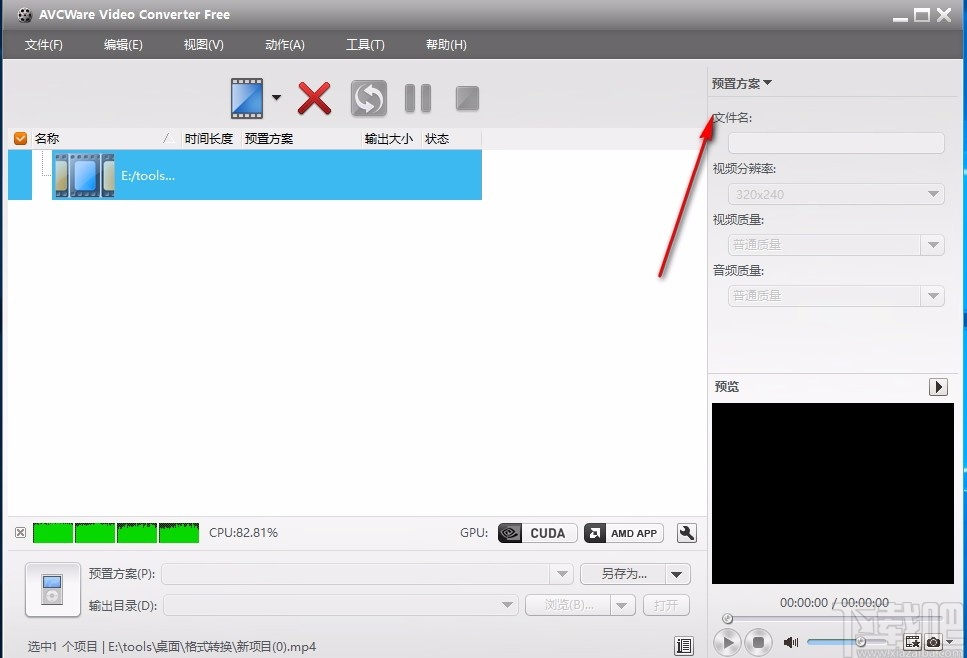Image resolution: width=967 pixels, height=658 pixels.
Task: Close the audio spectrum with the X toggle
Action: click(x=20, y=533)
